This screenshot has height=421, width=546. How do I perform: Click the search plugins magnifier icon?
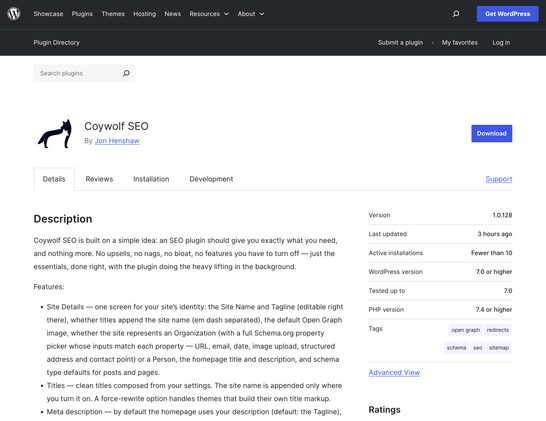pos(126,73)
